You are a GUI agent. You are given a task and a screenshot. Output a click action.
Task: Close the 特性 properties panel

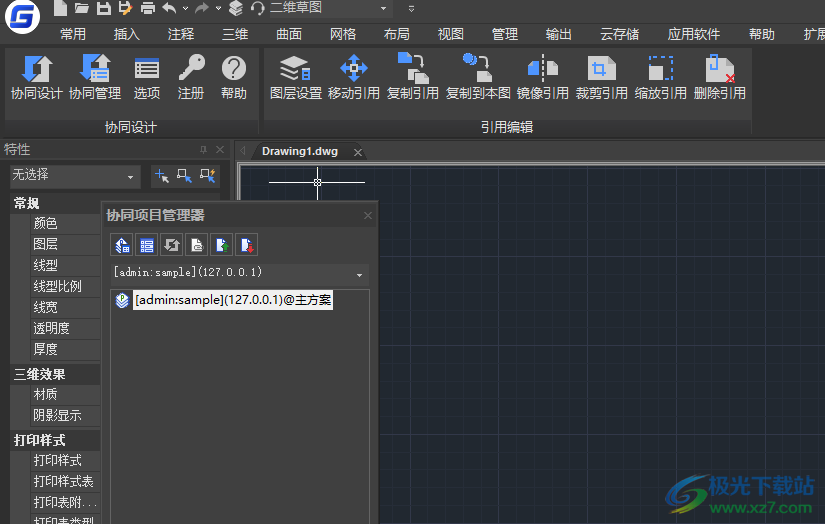coord(220,150)
